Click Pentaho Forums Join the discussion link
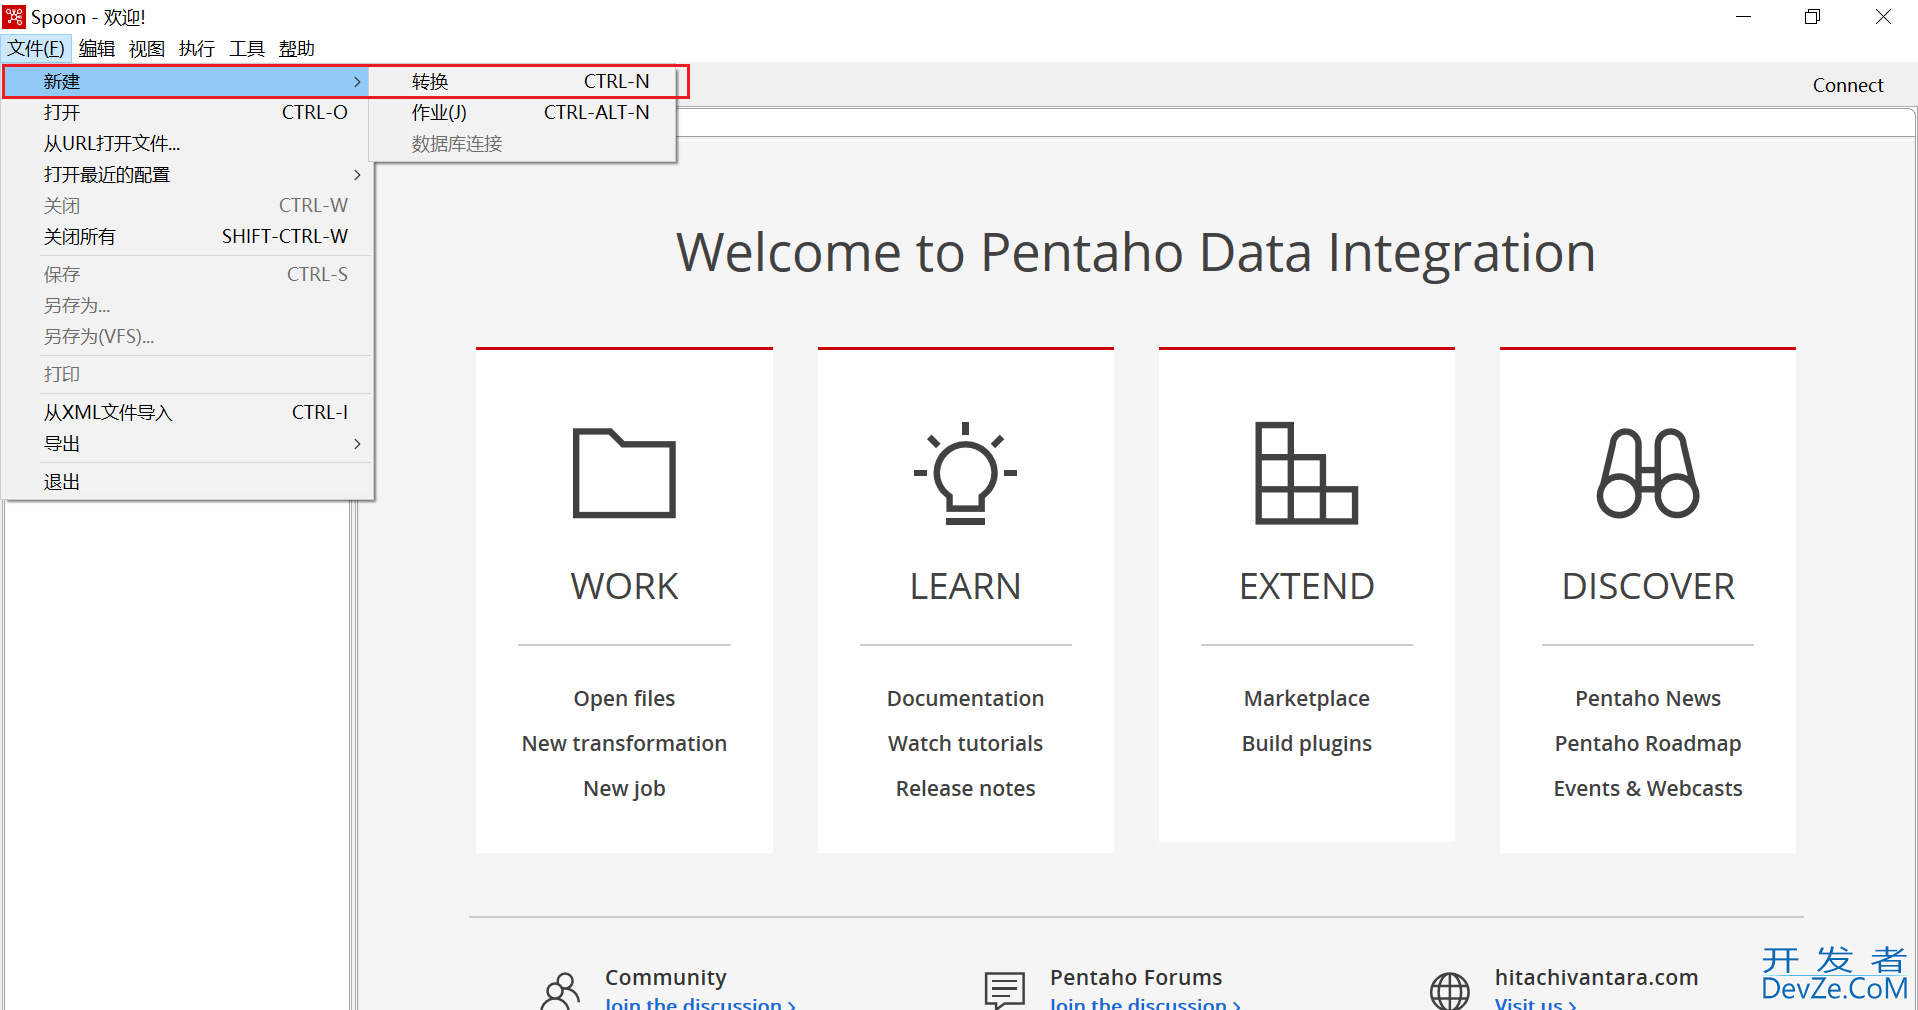 click(x=1145, y=1003)
